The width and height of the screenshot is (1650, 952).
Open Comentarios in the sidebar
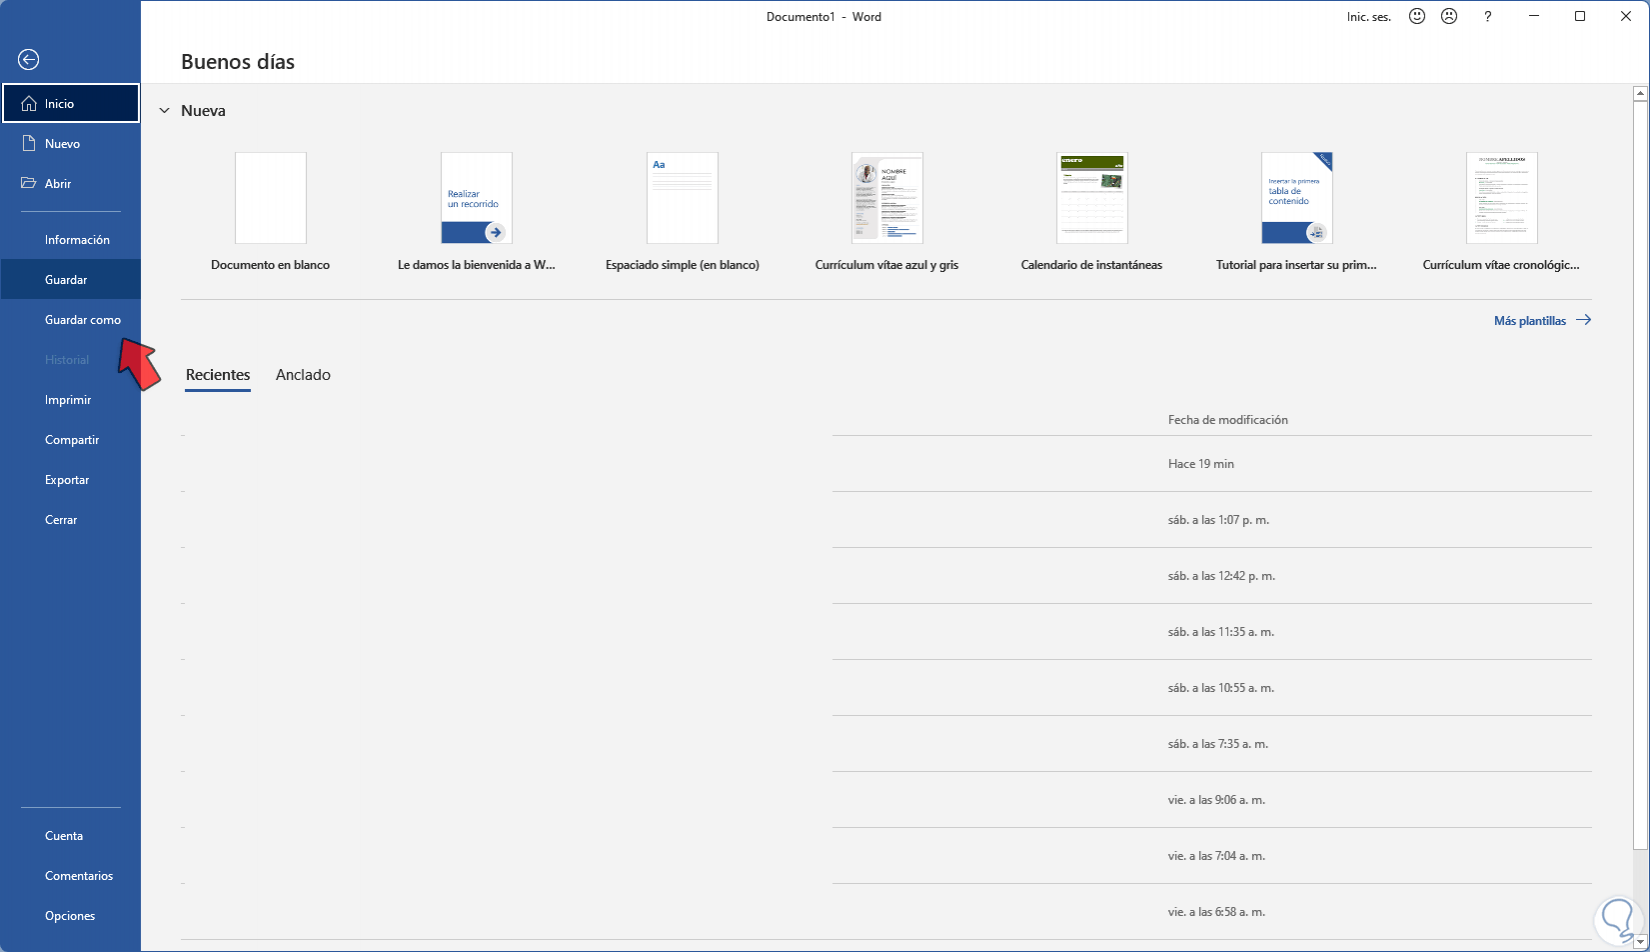(70, 876)
